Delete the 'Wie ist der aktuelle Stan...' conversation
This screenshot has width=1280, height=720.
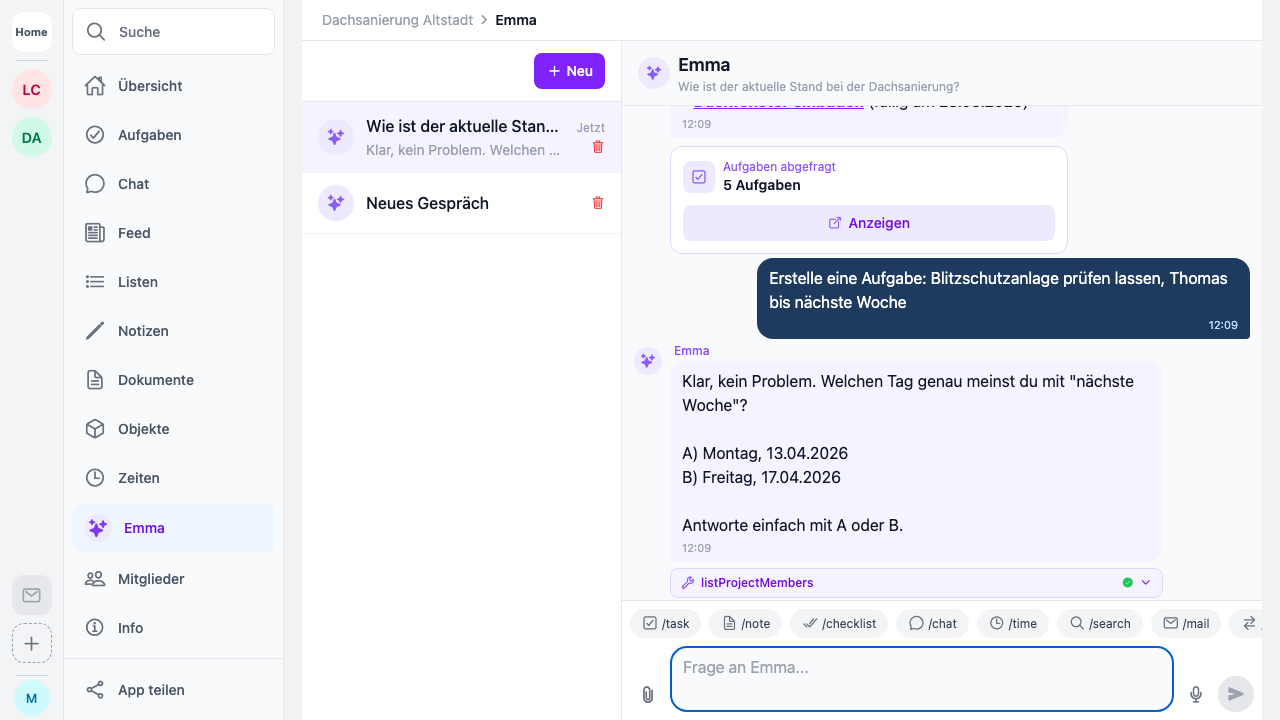coord(598,147)
